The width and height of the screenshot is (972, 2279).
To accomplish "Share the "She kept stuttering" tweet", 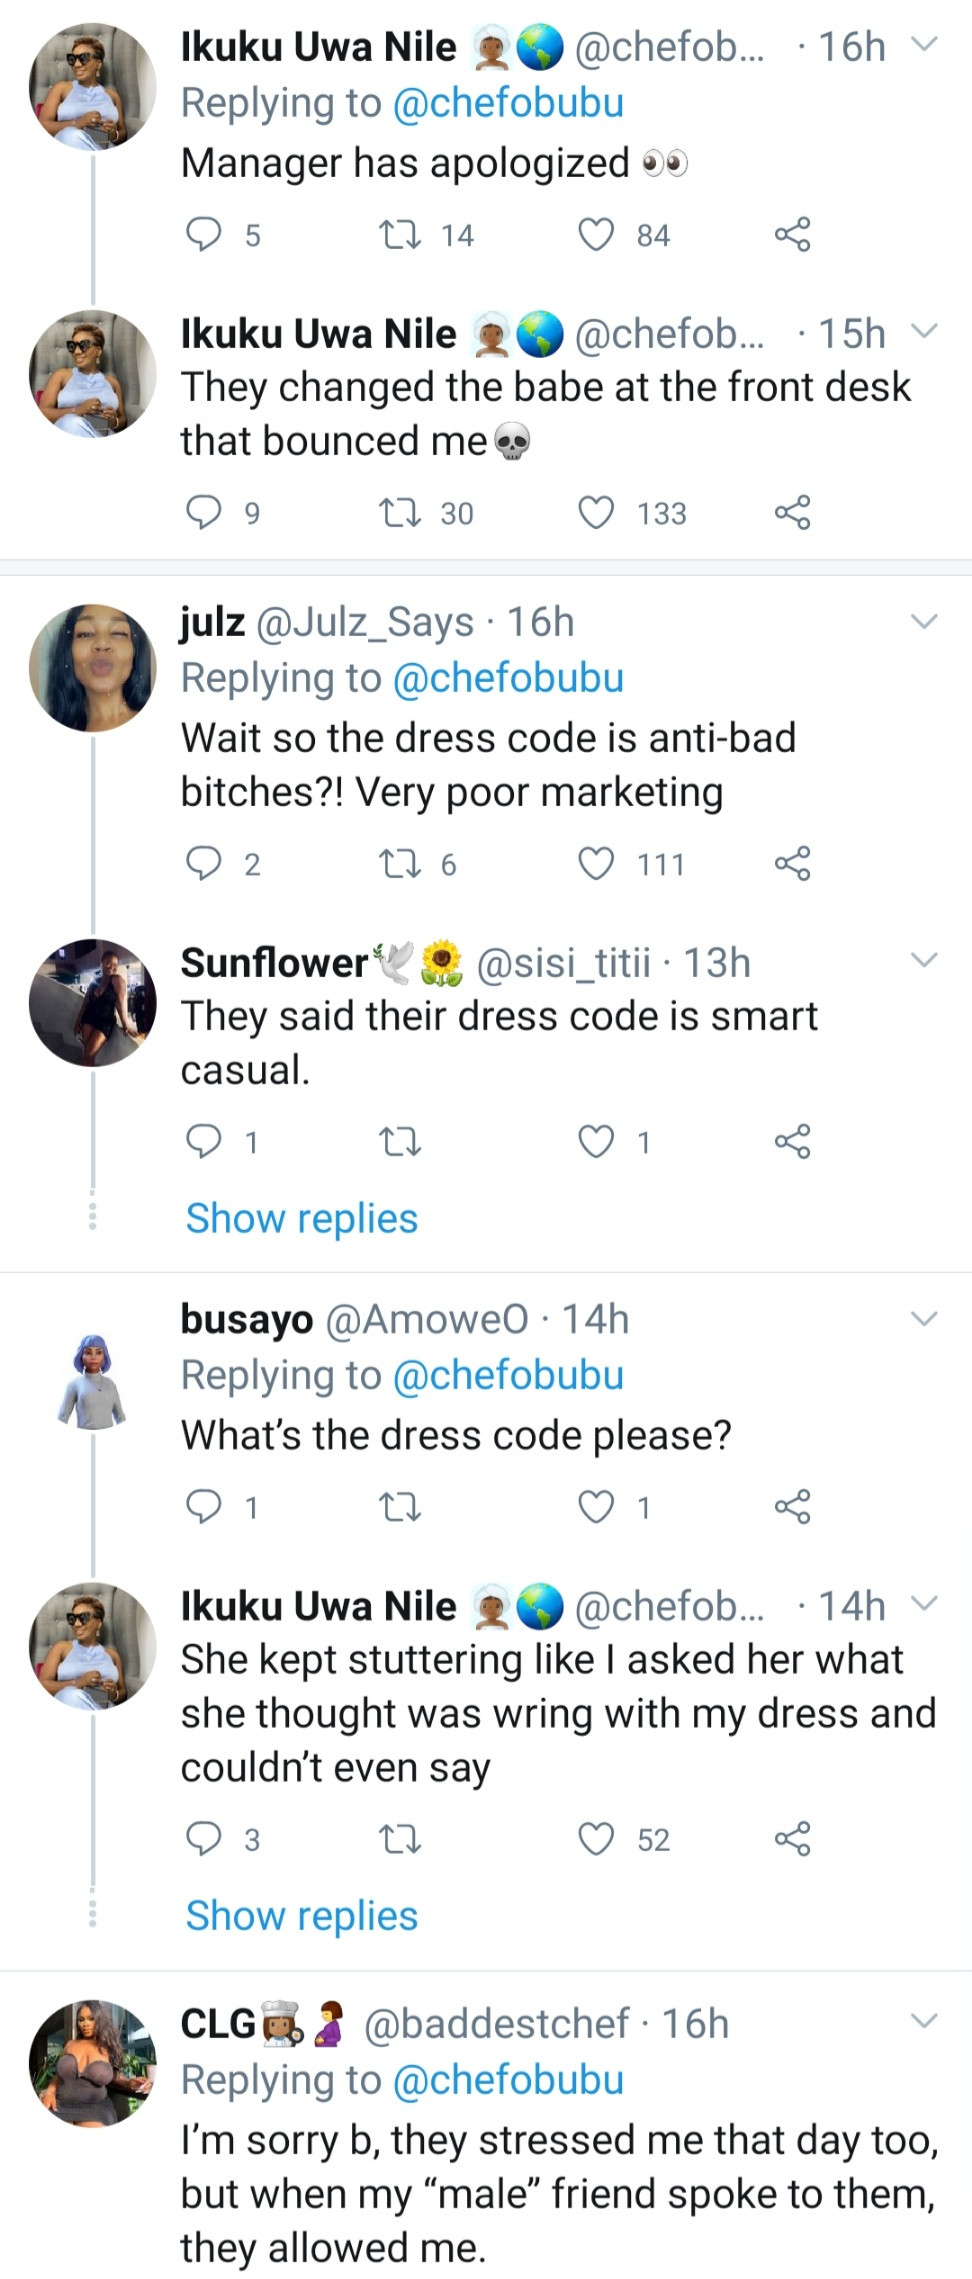I will tap(792, 1839).
